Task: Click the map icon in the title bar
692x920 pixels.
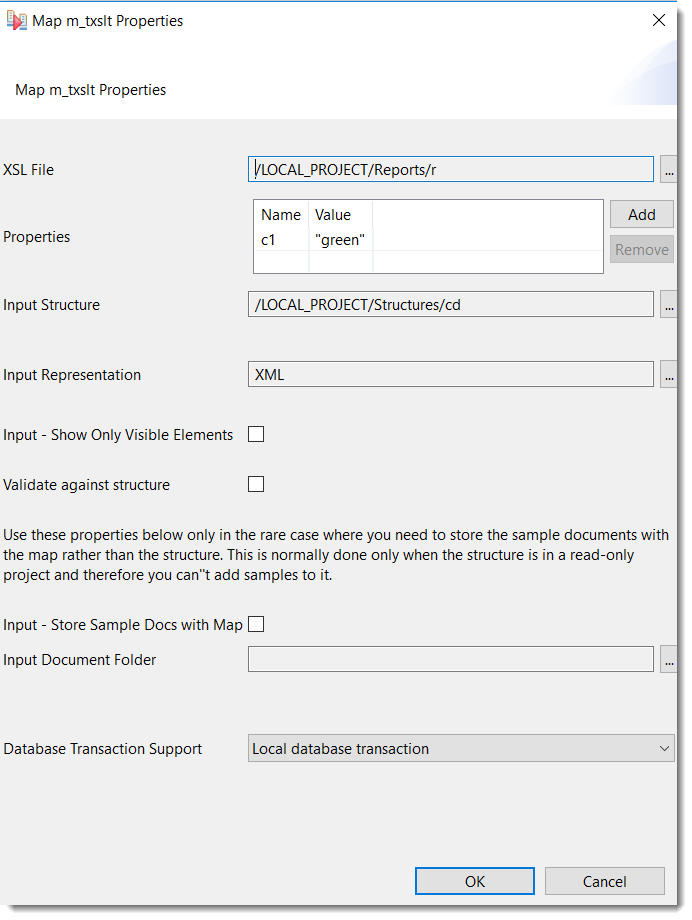Action: [17, 21]
